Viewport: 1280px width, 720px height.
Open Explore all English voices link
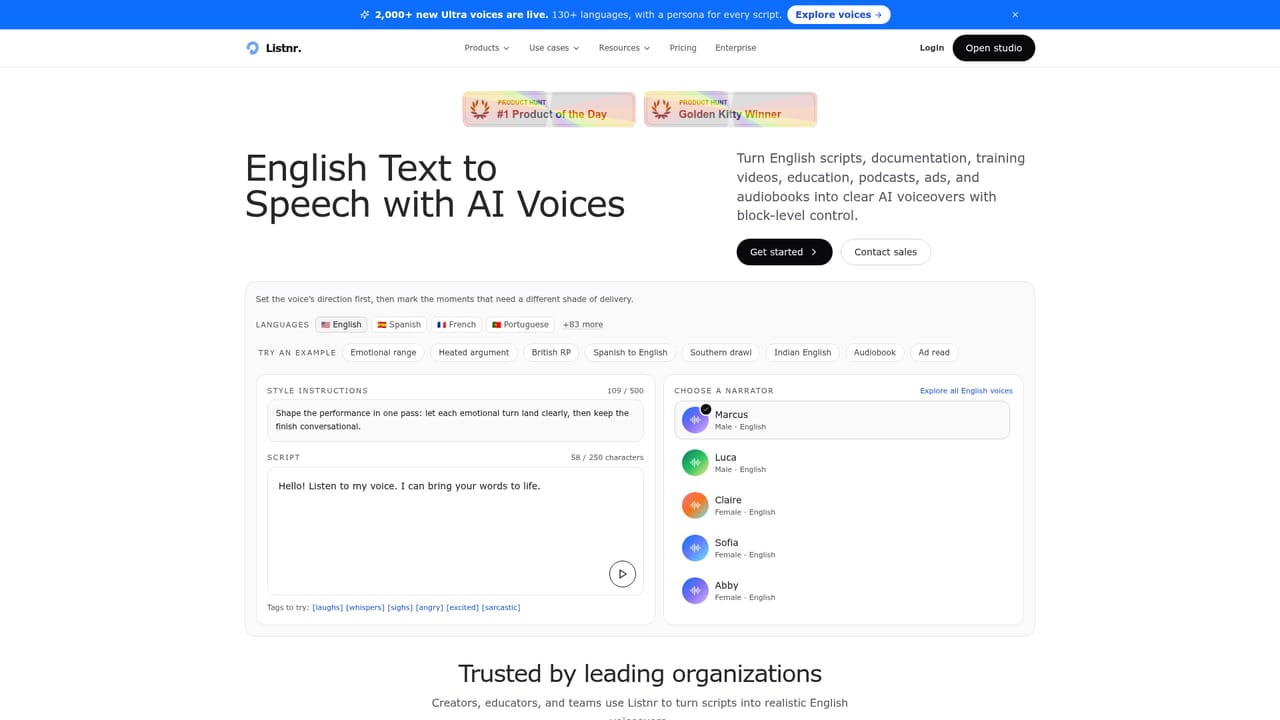pyautogui.click(x=966, y=391)
